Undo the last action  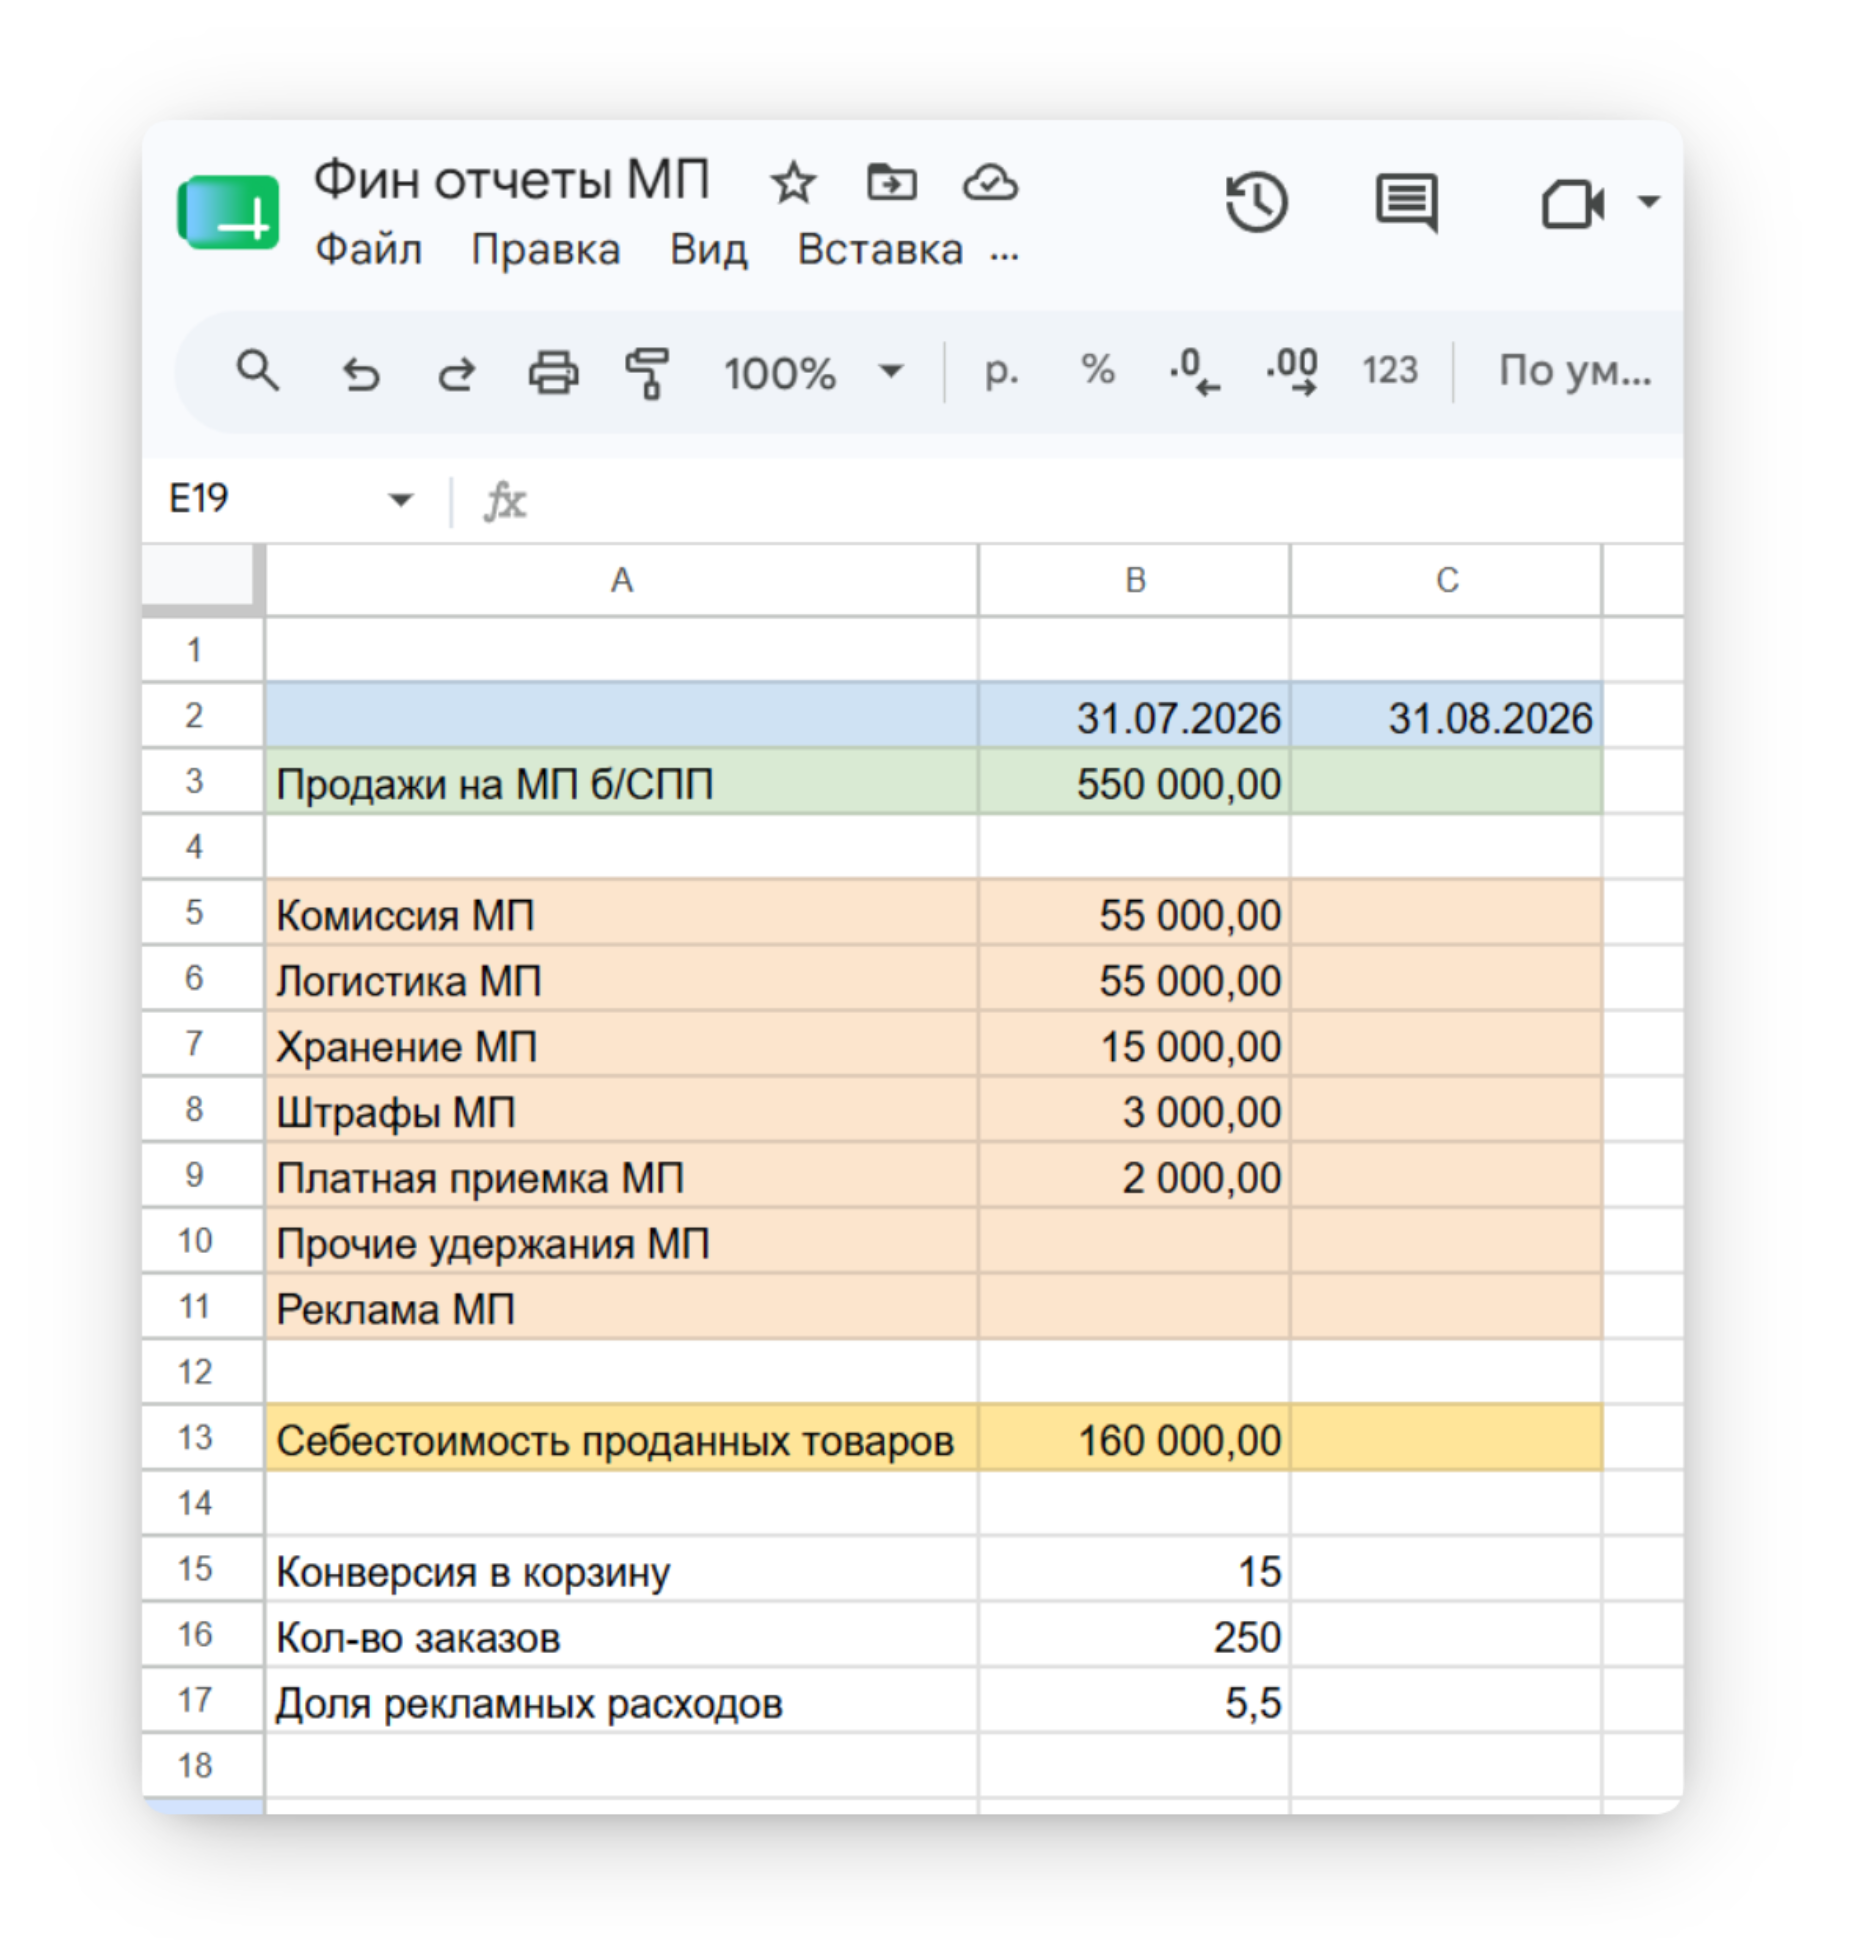pos(361,374)
